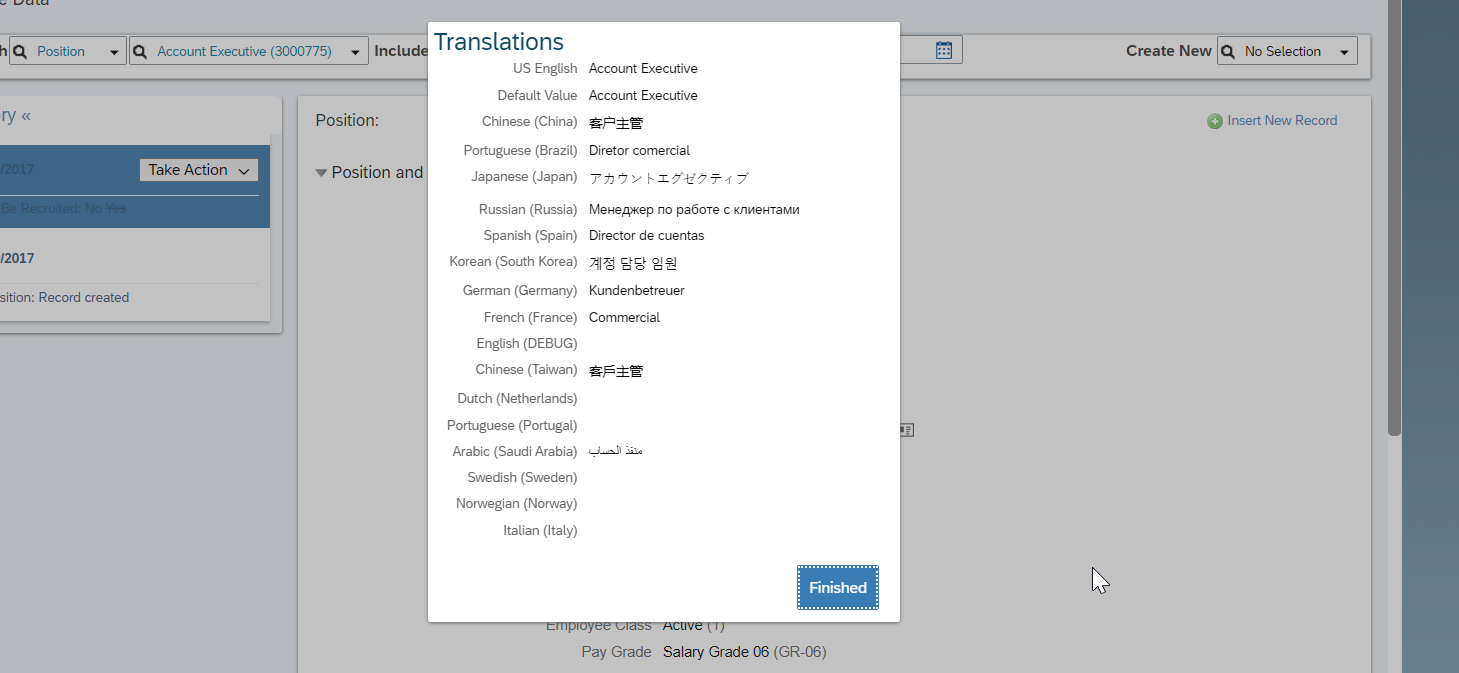
Task: Click the small card icon behind dialog
Action: tap(906, 430)
